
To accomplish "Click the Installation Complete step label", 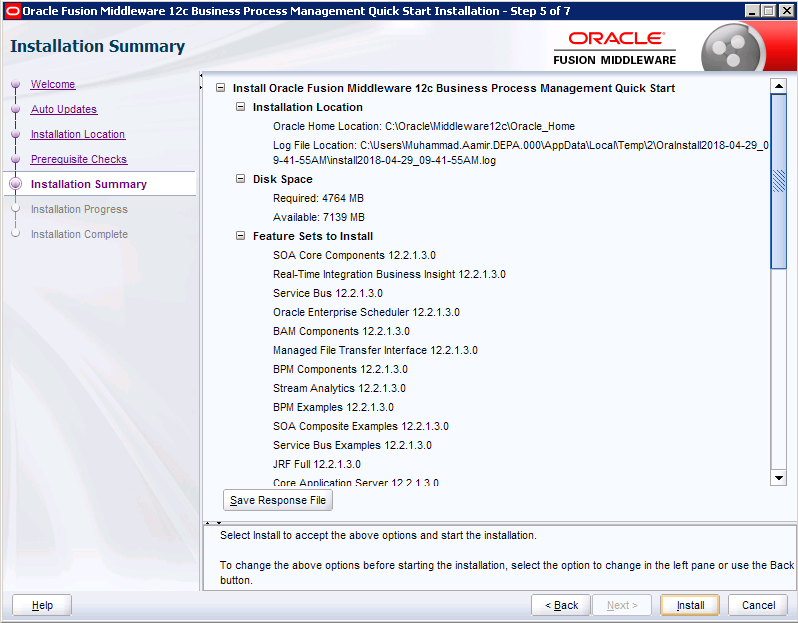I will pos(79,234).
